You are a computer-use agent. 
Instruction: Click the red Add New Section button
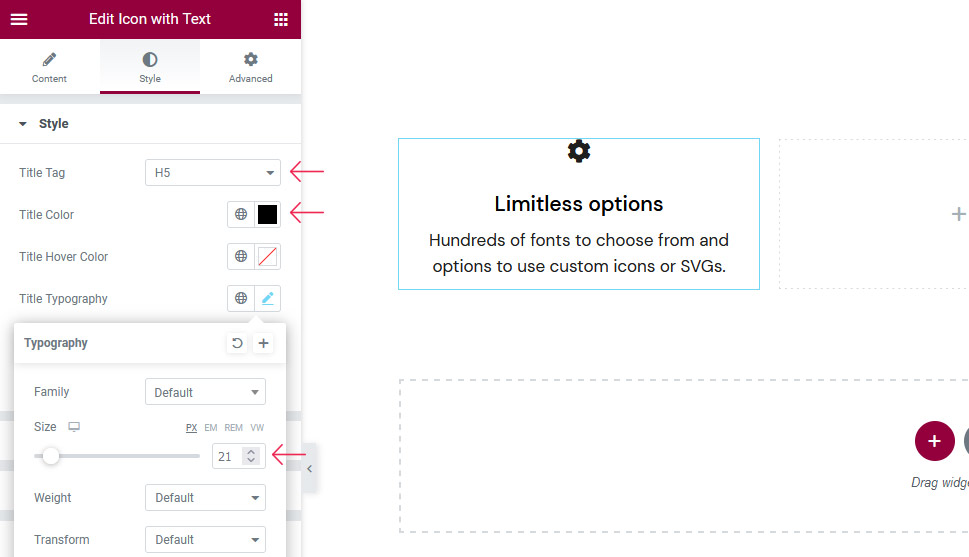[934, 441]
